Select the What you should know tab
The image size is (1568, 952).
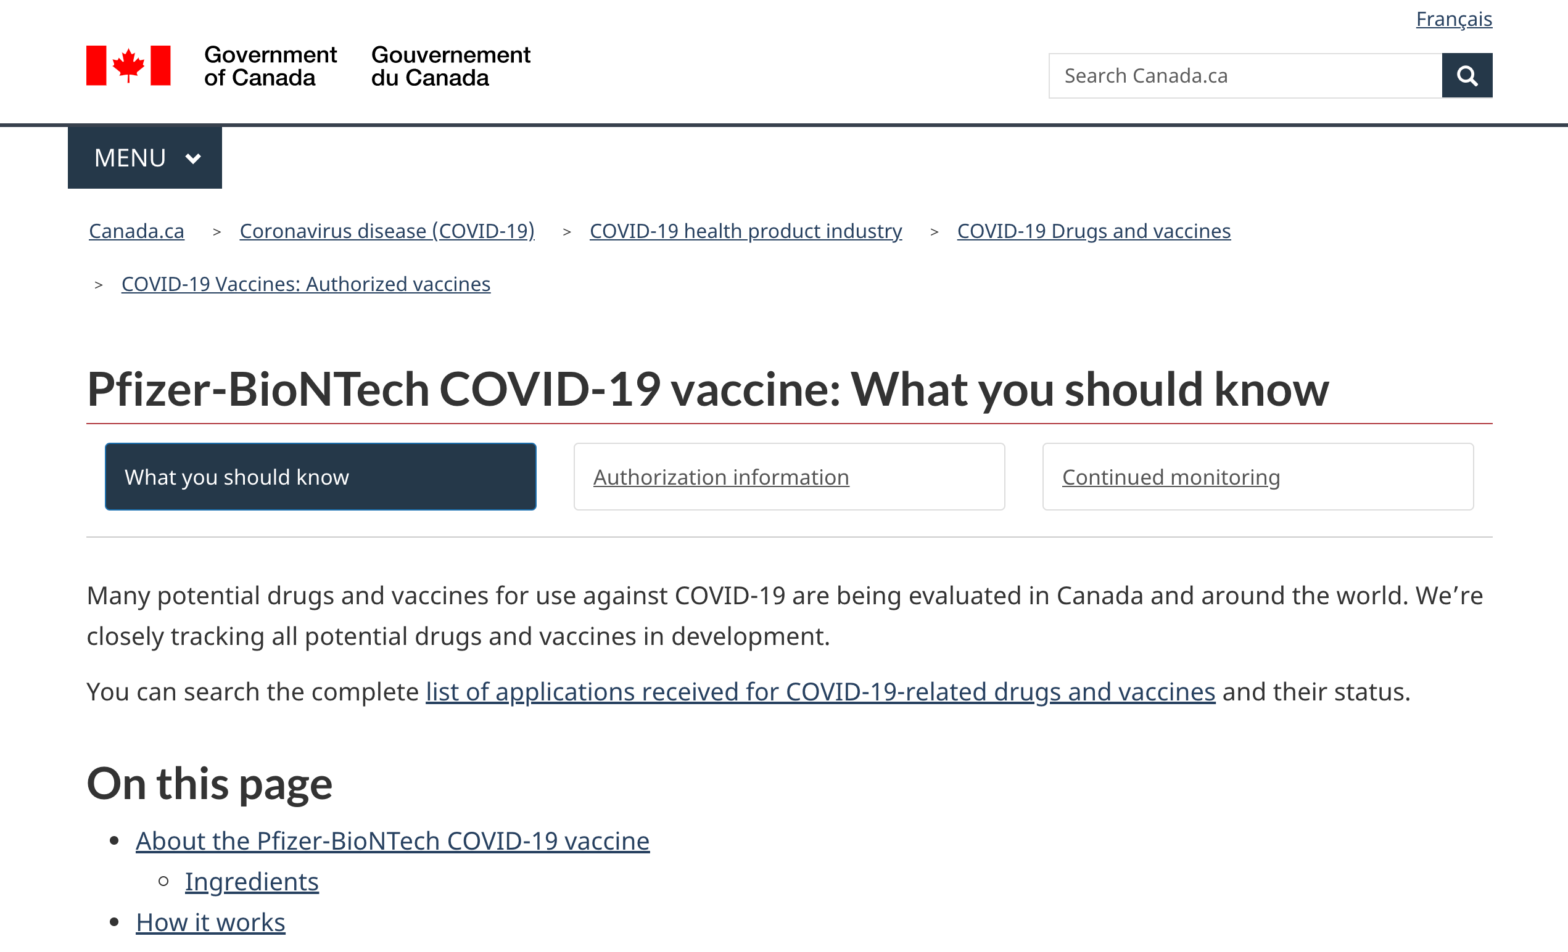coord(321,477)
